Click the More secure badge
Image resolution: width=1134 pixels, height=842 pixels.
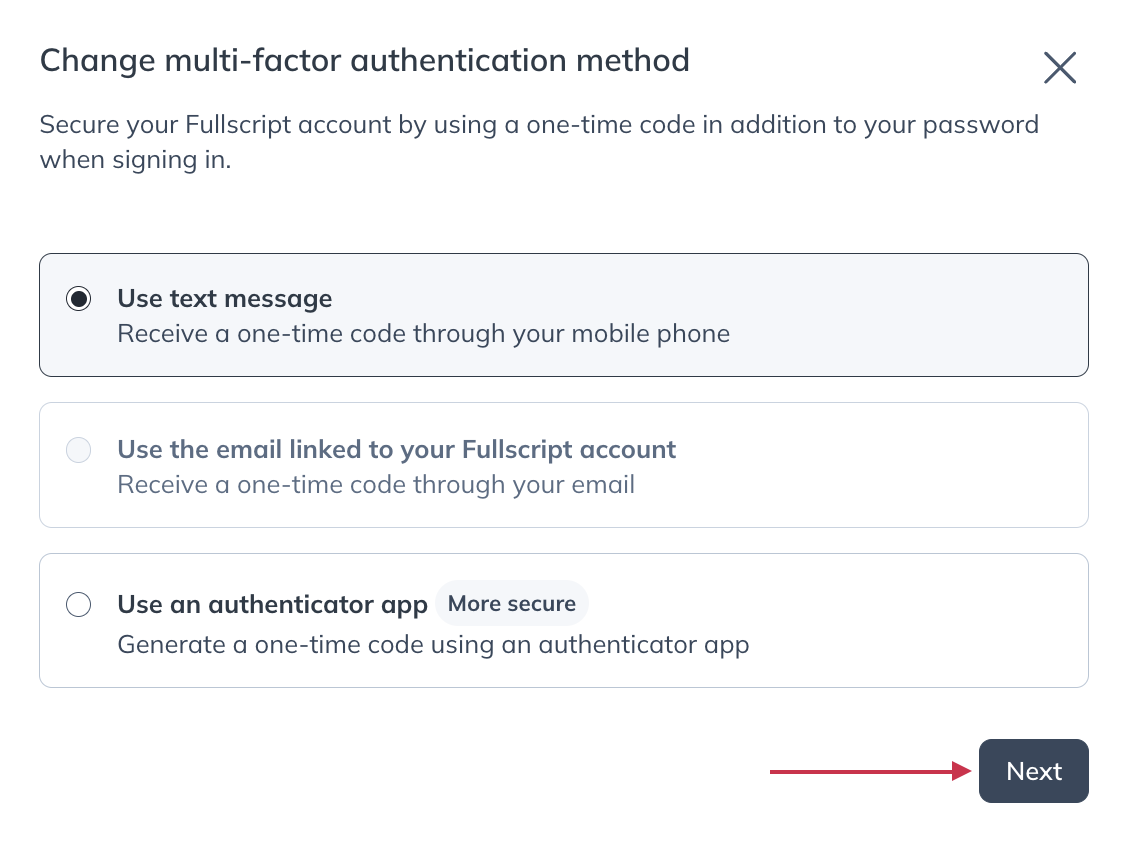[x=511, y=603]
